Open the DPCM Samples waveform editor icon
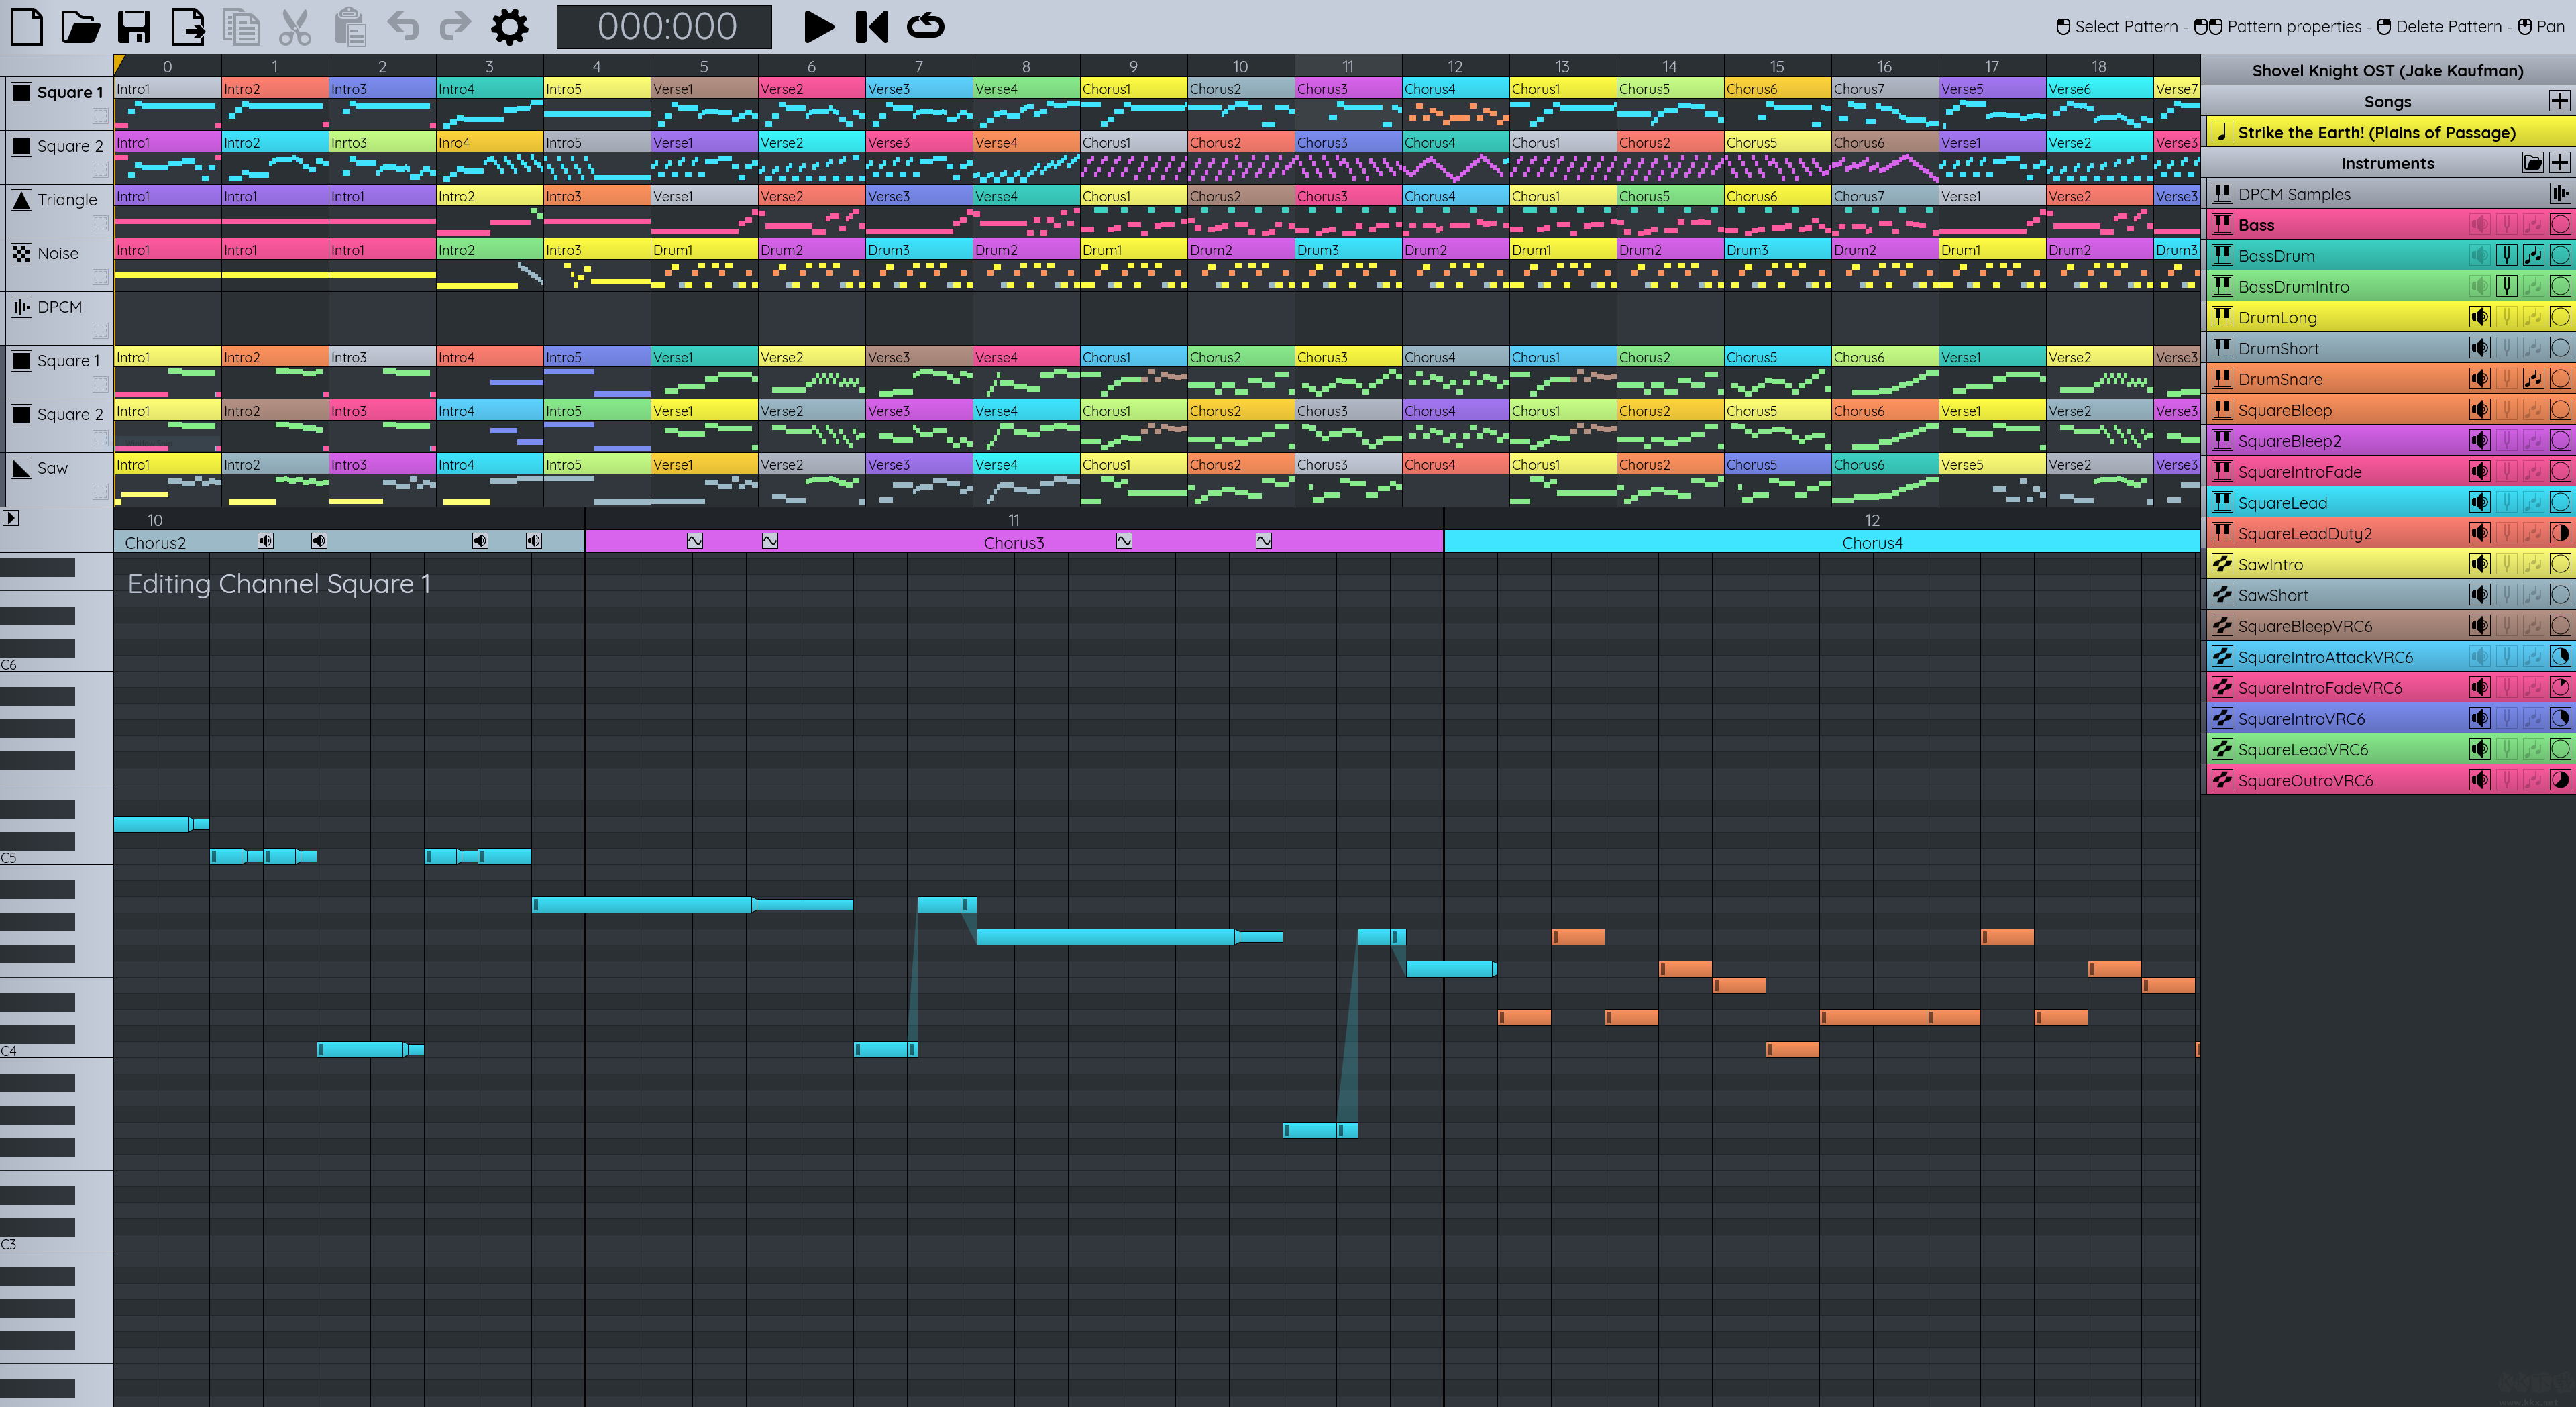Image resolution: width=2576 pixels, height=1407 pixels. [2559, 194]
